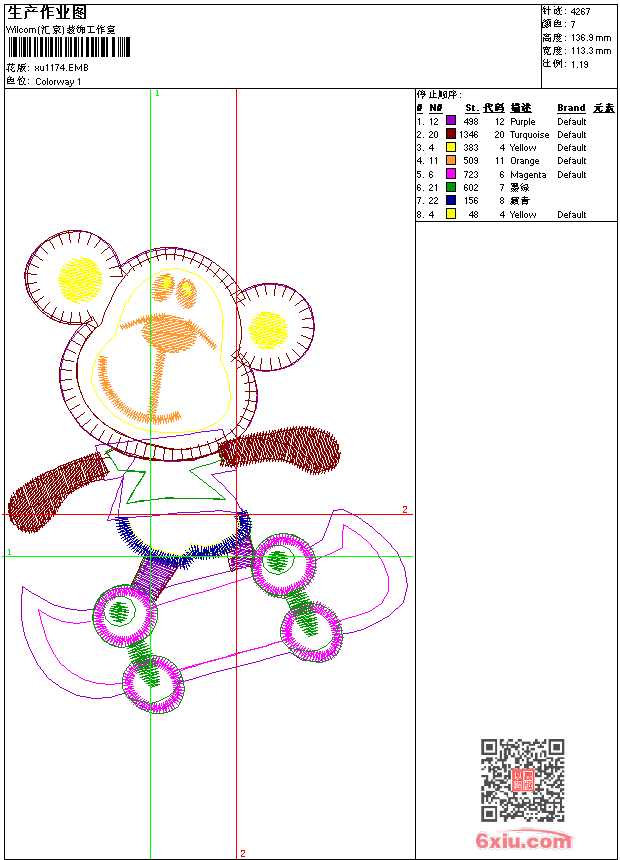
Task: Click the stitch count 509
Action: point(471,161)
